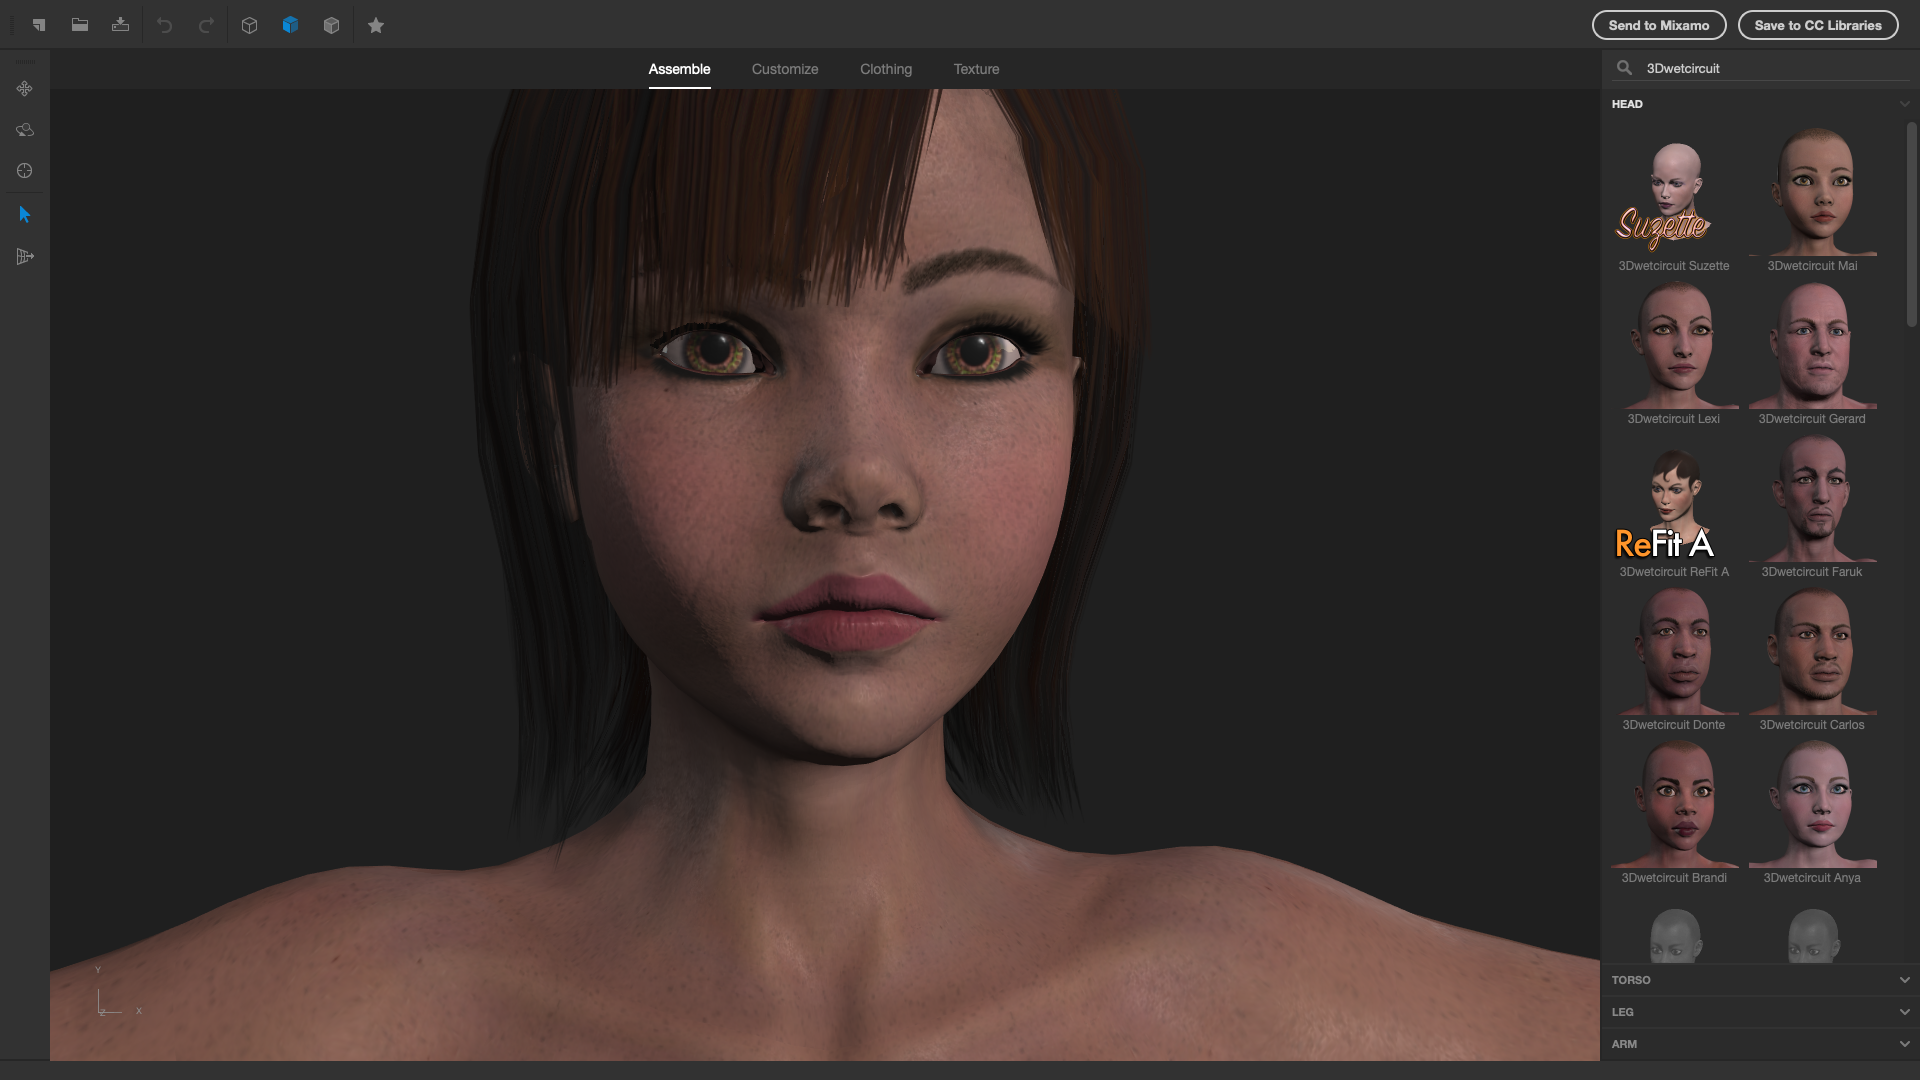Click the crosshair focus camera tool
Image resolution: width=1920 pixels, height=1080 pixels.
[x=25, y=171]
